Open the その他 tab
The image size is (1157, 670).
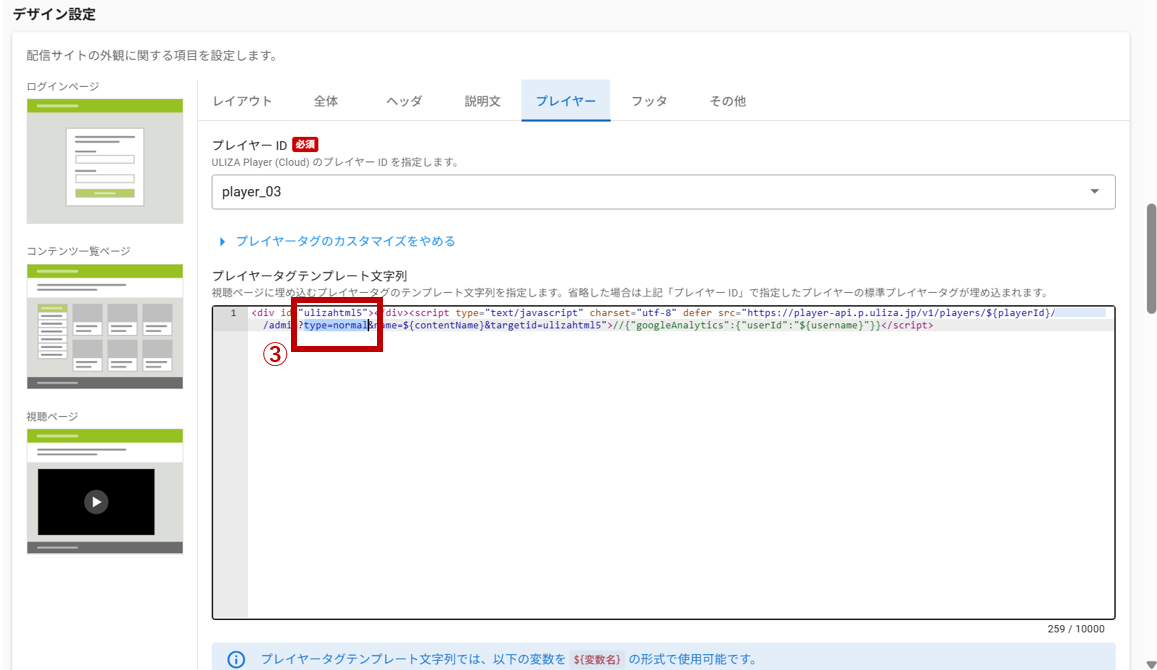728,101
